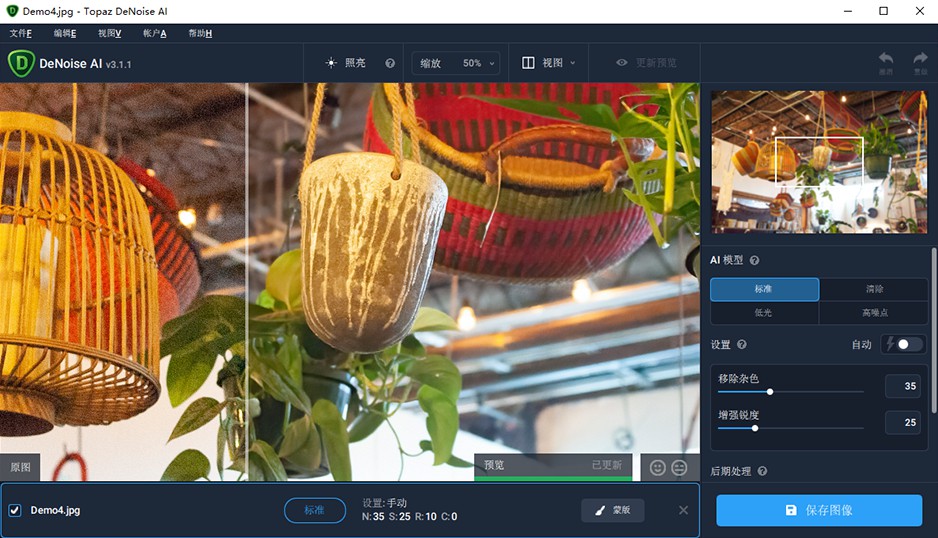Click the Demo4.jpg file name
The width and height of the screenshot is (938, 538).
(55, 510)
